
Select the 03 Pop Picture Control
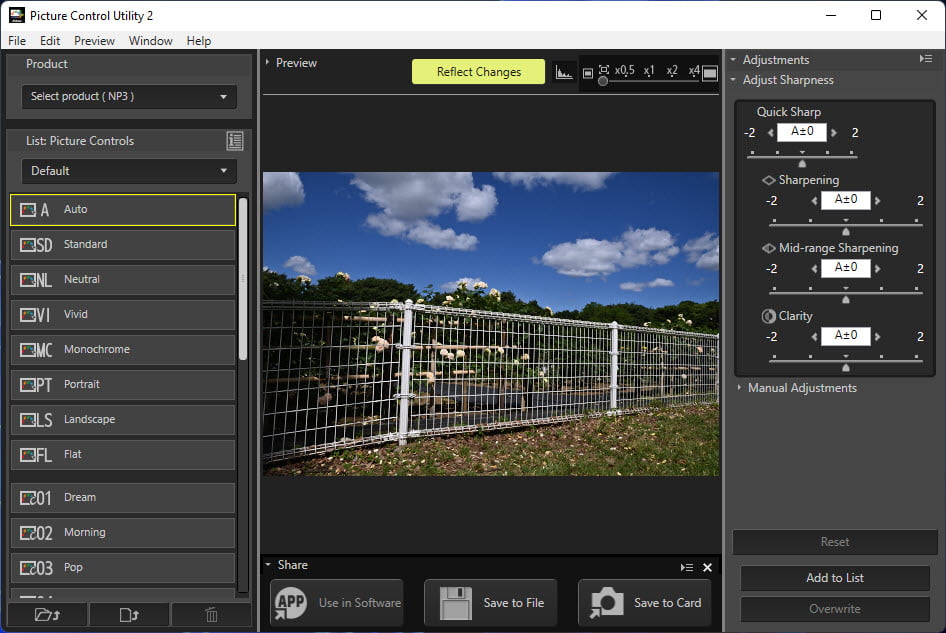[x=123, y=568]
